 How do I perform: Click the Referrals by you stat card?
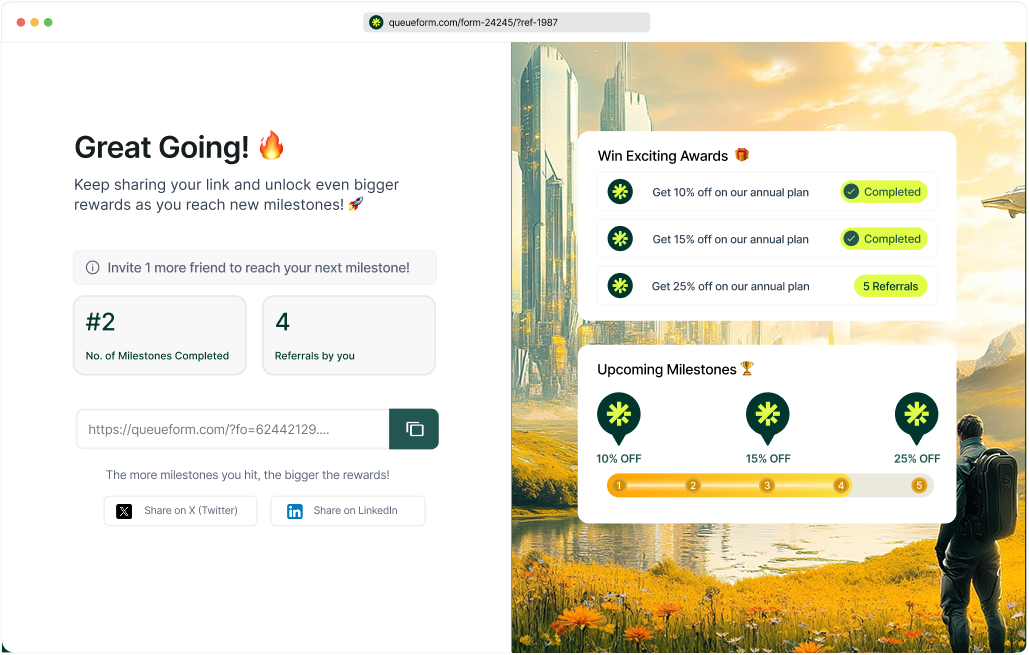(x=348, y=335)
